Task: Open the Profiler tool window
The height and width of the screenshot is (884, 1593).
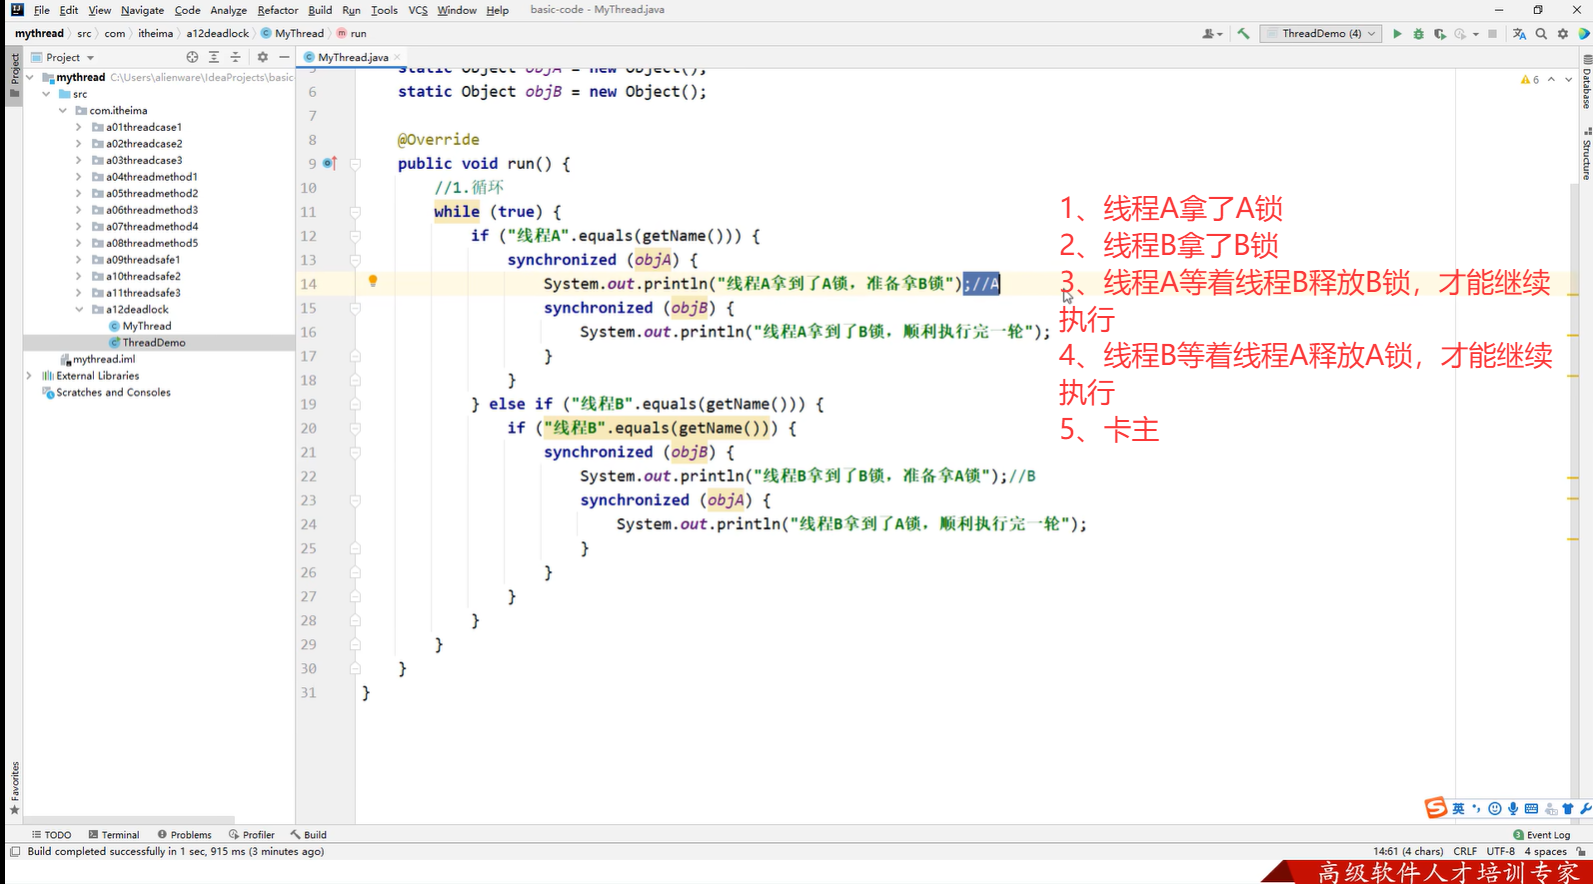Action: pos(251,835)
